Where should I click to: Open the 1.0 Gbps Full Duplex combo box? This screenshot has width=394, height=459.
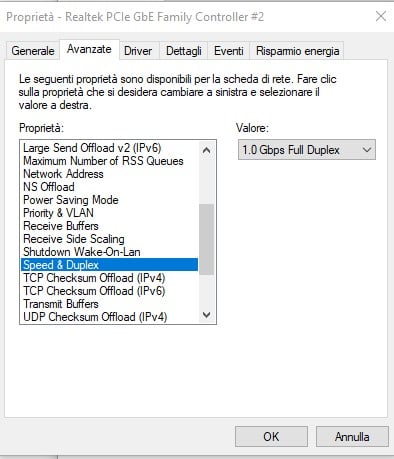(x=307, y=150)
